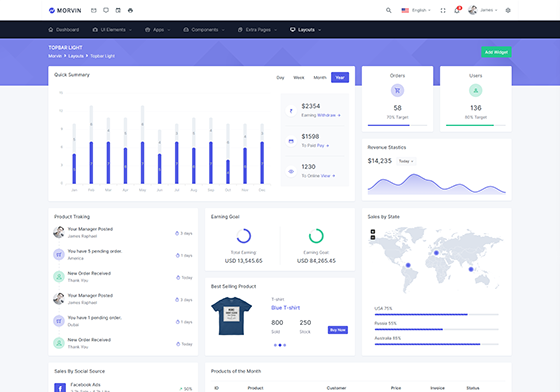The height and width of the screenshot is (392, 560).
Task: Click the map marker over Europe
Action: click(x=436, y=253)
